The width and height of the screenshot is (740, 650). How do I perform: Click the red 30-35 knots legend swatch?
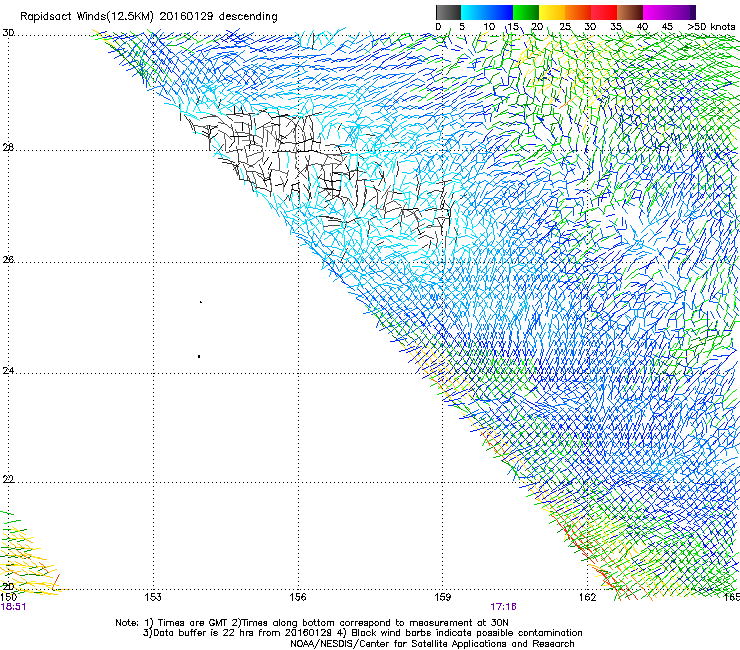pos(604,12)
